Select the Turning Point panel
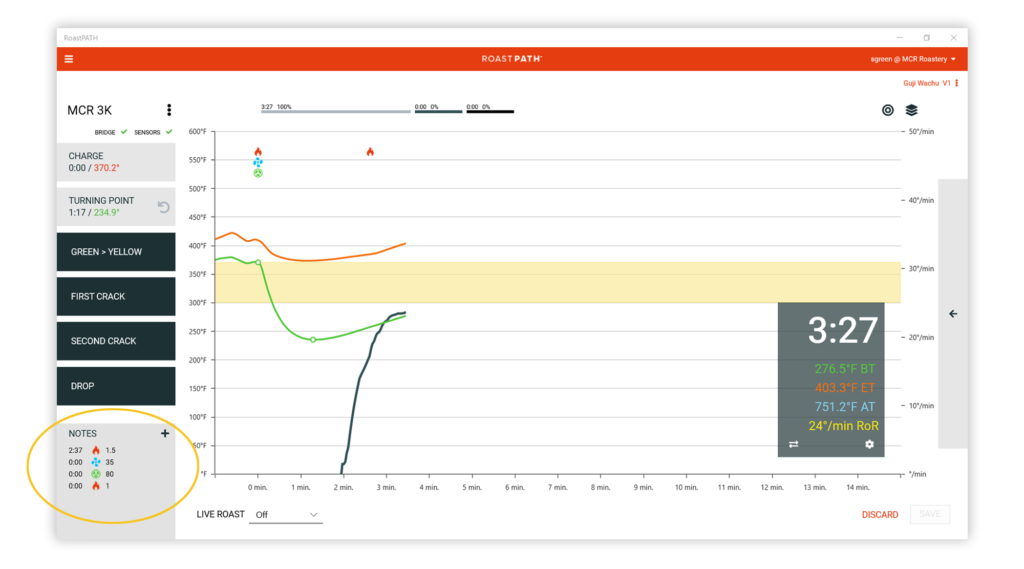This screenshot has width=1024, height=569. (116, 206)
